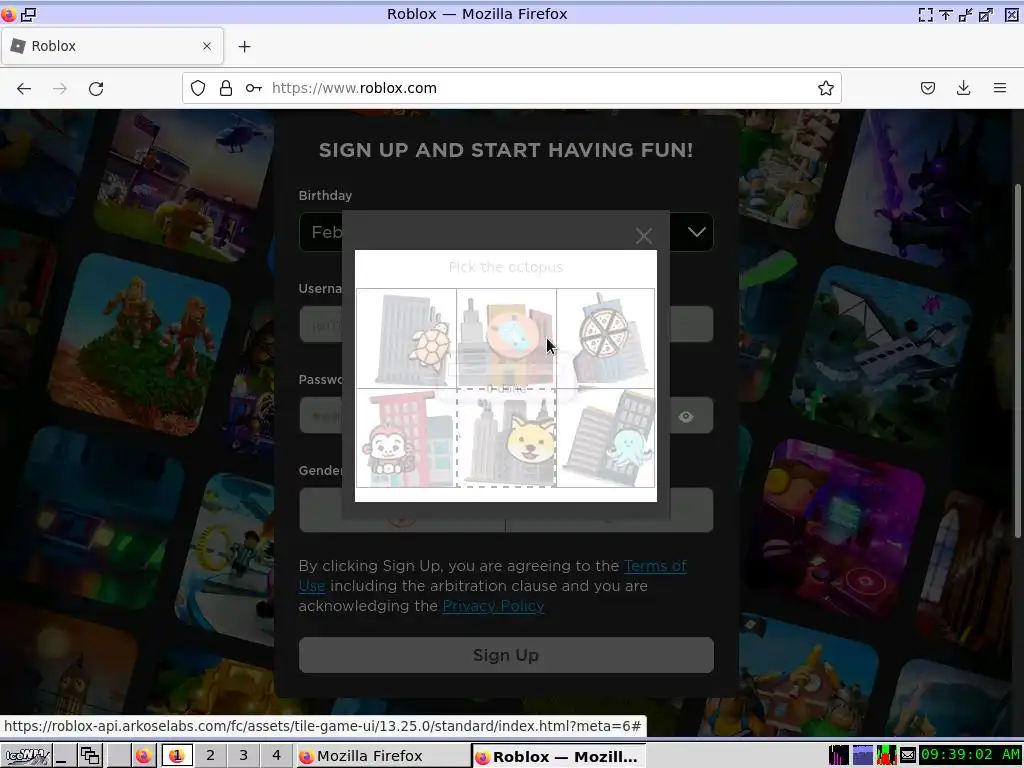Open the Privacy Policy link
This screenshot has width=1024, height=768.
click(493, 606)
